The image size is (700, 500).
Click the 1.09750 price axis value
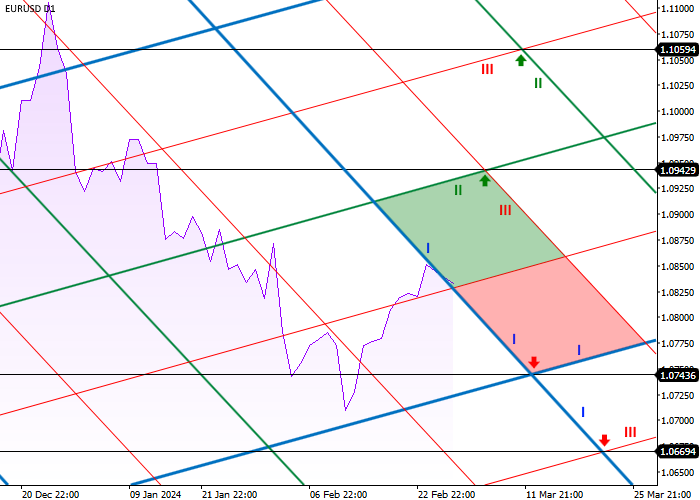[x=678, y=138]
